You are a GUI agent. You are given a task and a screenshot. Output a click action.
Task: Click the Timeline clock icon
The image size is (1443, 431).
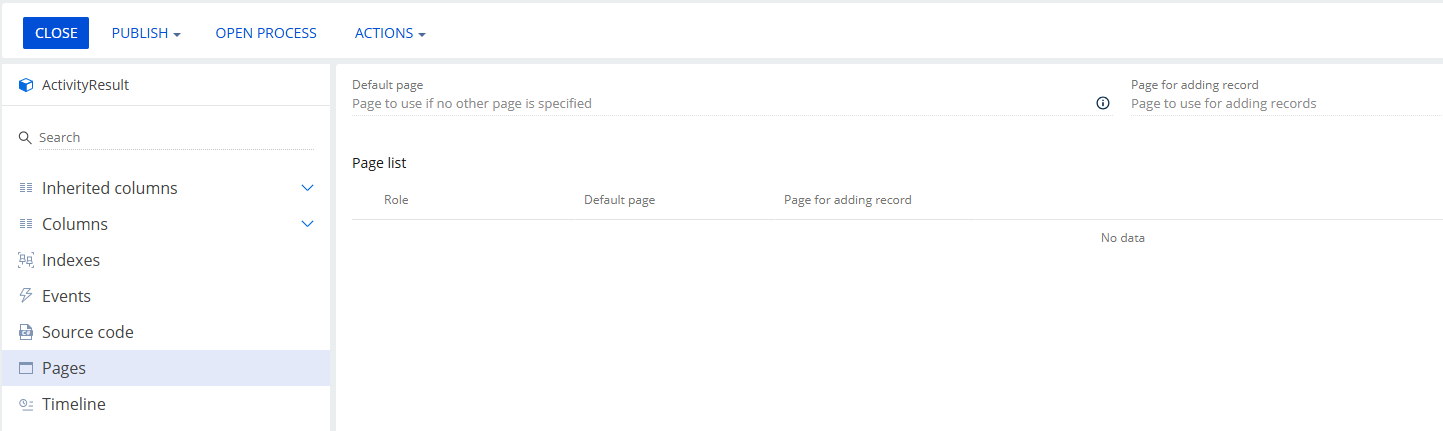coord(26,404)
